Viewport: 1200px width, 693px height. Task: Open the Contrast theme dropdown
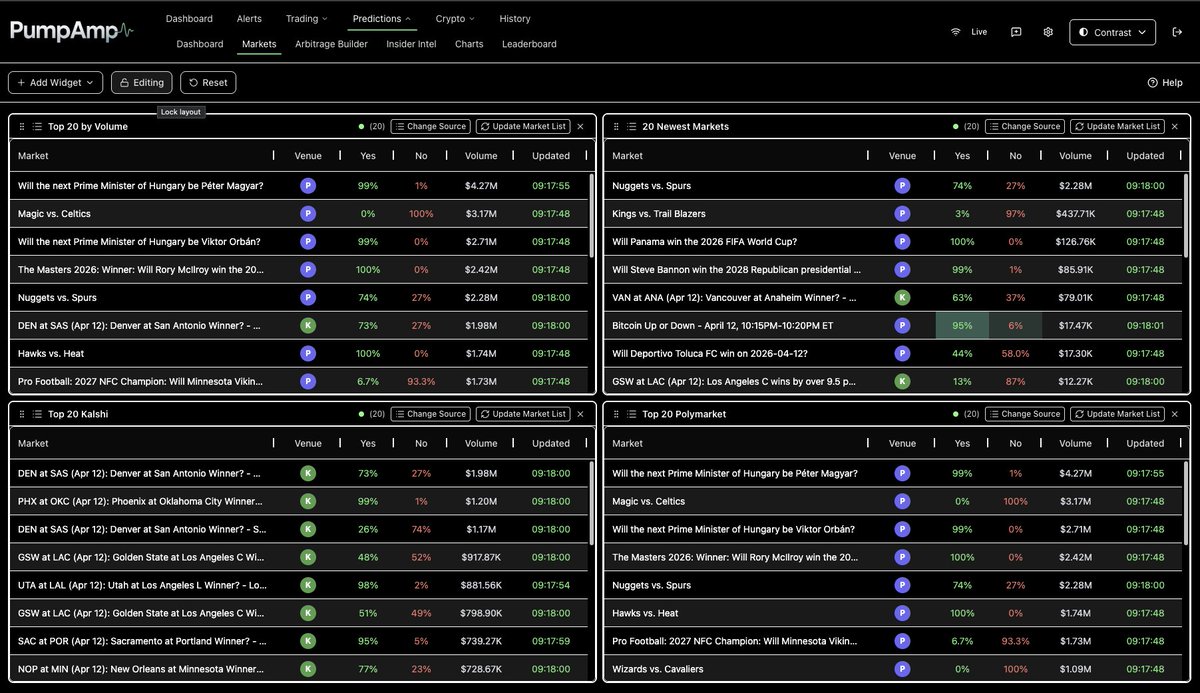coord(1112,32)
